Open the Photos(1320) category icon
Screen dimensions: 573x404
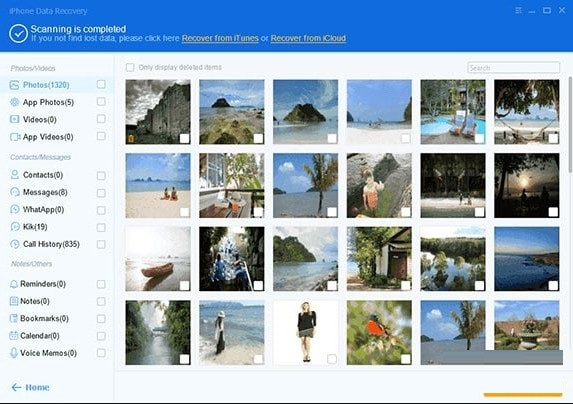[x=14, y=85]
